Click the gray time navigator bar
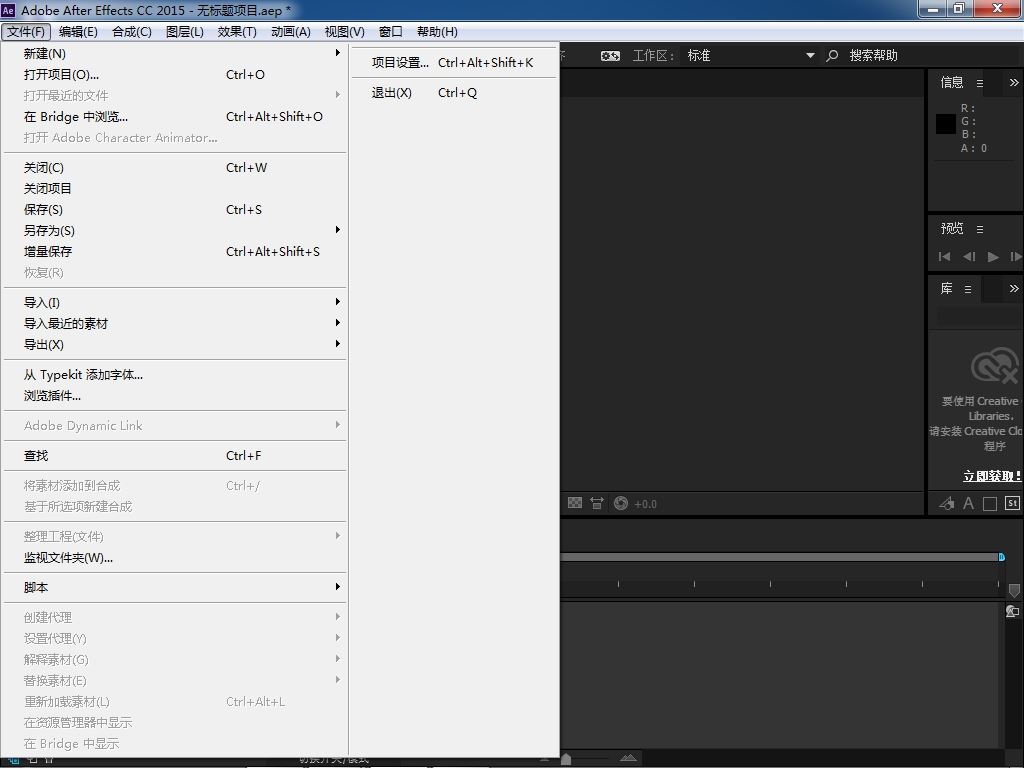 pos(778,557)
